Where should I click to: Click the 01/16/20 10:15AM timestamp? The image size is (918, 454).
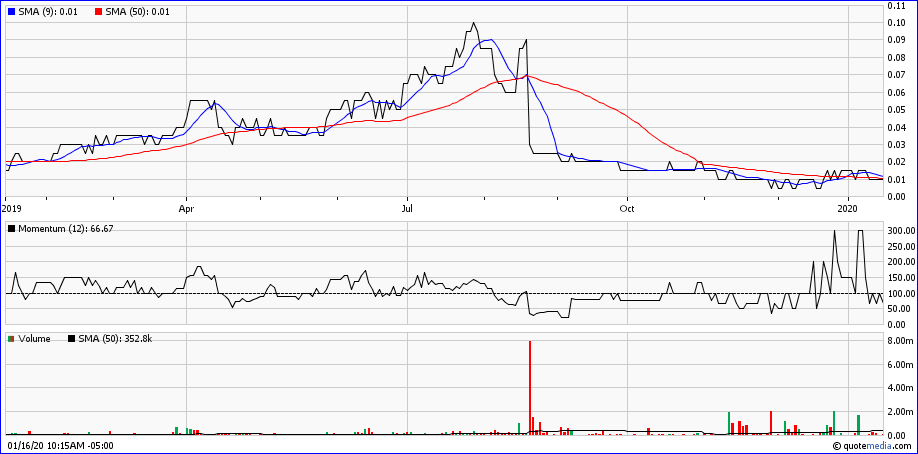coord(60,445)
